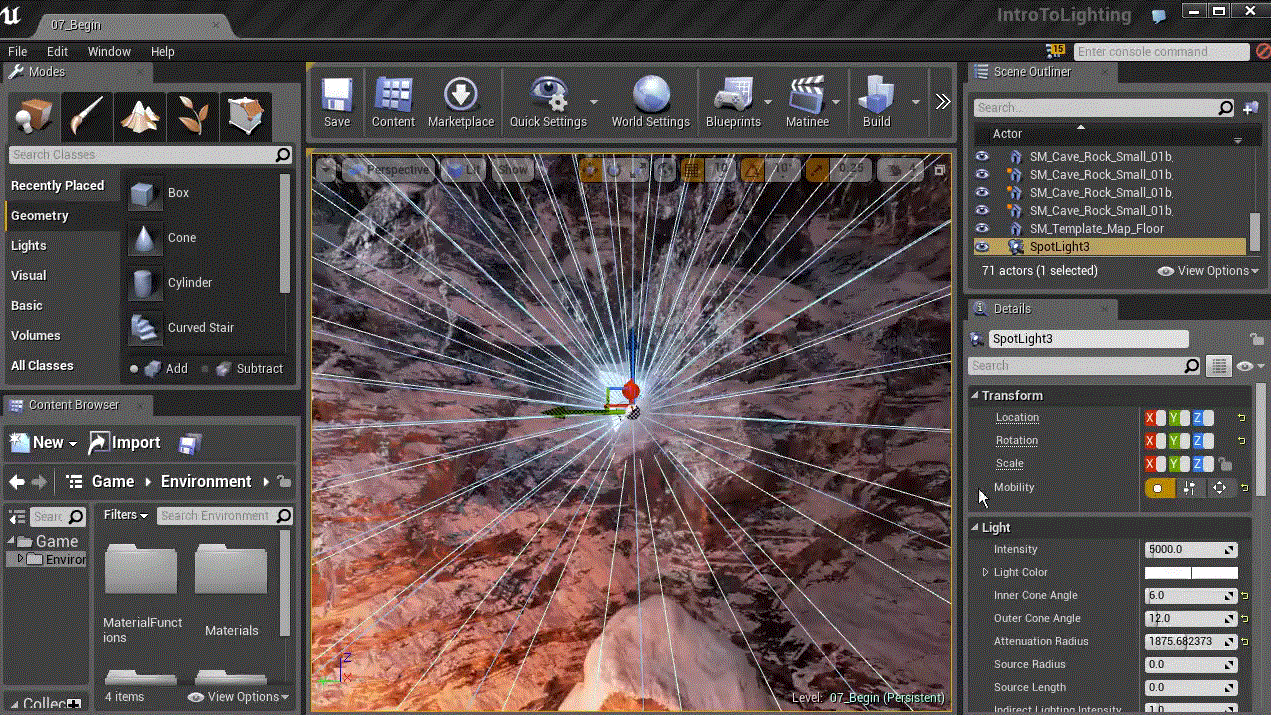This screenshot has height=715, width=1271.
Task: Click the Save toolbar icon
Action: (337, 103)
